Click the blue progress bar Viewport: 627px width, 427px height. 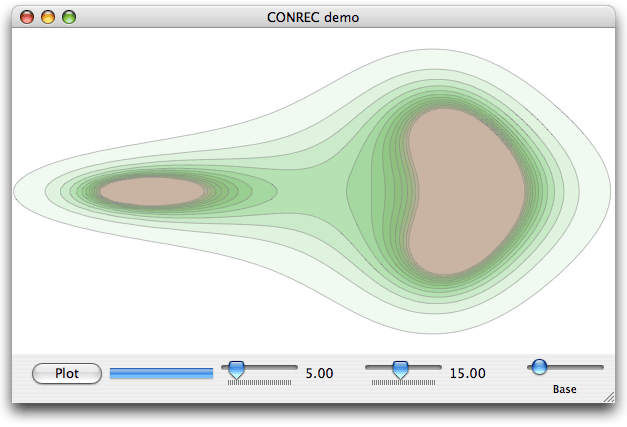(161, 373)
